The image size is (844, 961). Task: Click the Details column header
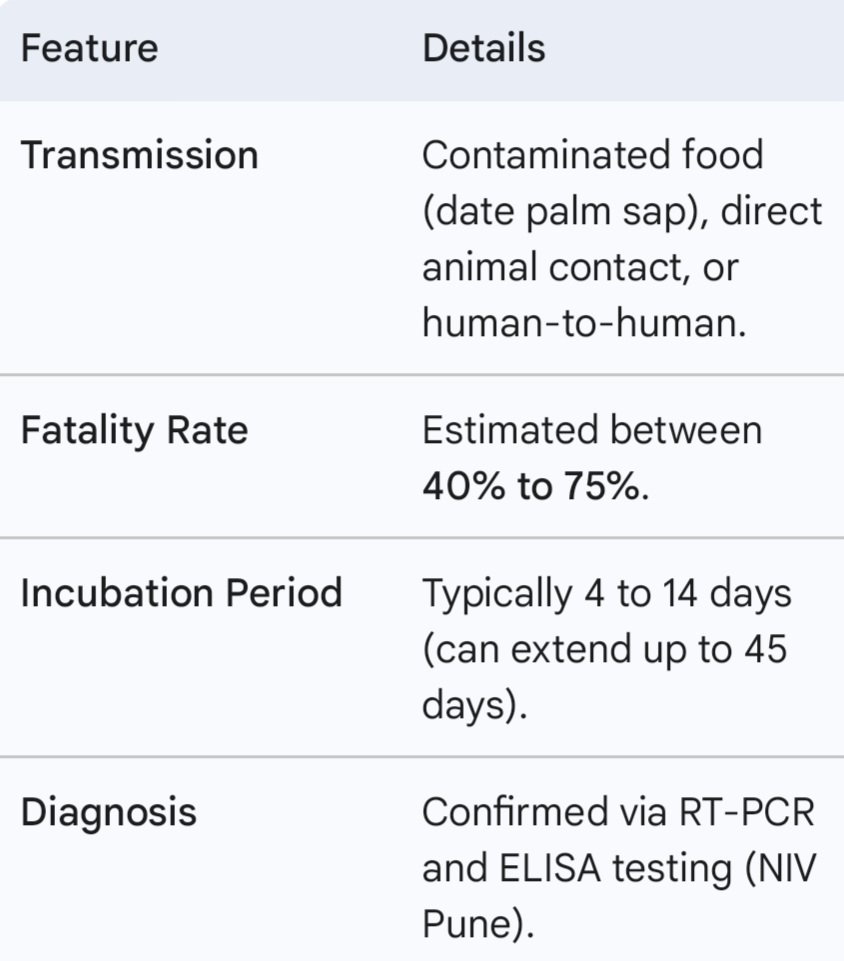pos(484,48)
